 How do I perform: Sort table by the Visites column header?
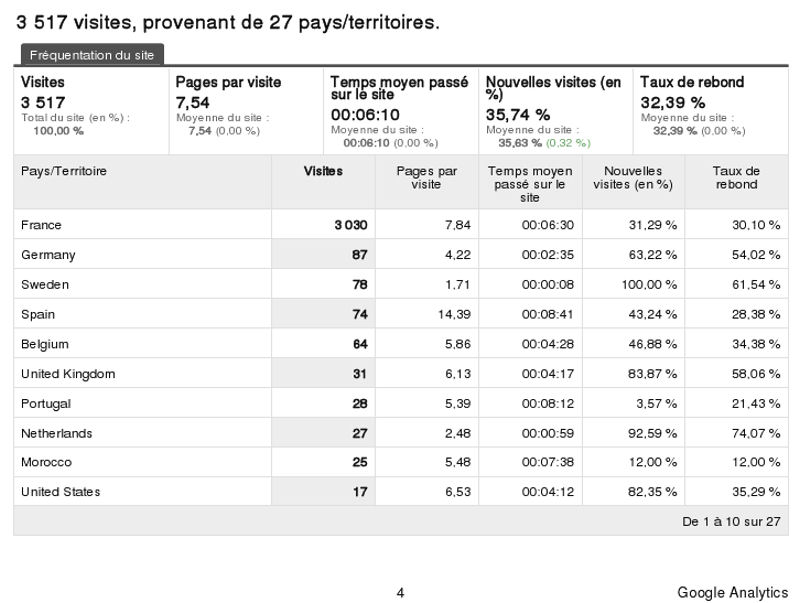[x=323, y=171]
